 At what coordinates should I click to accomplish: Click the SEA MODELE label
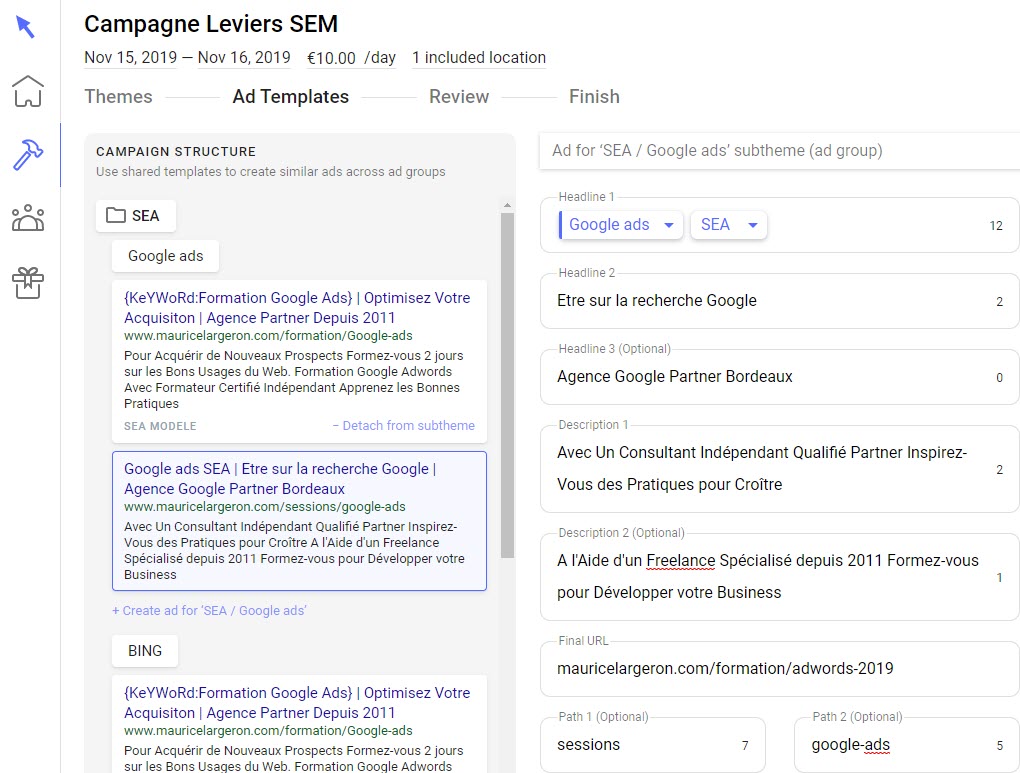(x=160, y=426)
